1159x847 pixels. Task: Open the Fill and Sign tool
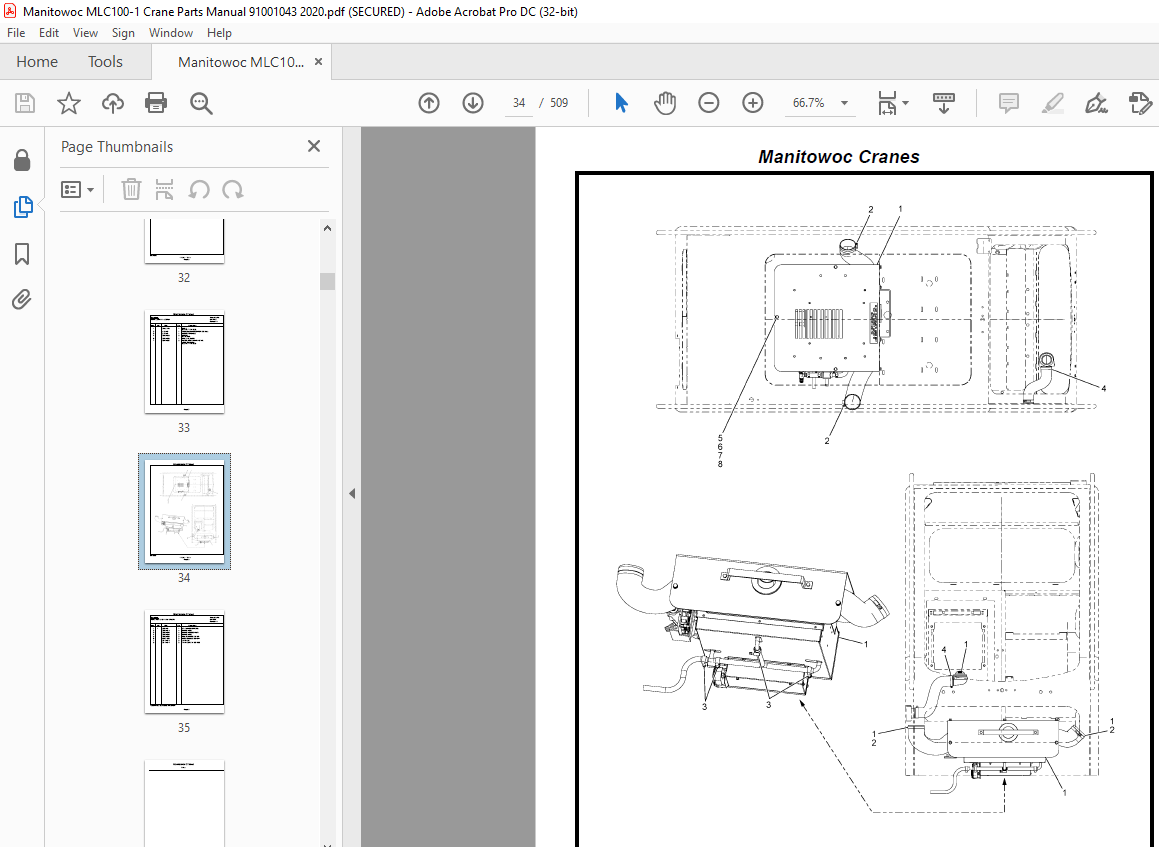point(1096,103)
